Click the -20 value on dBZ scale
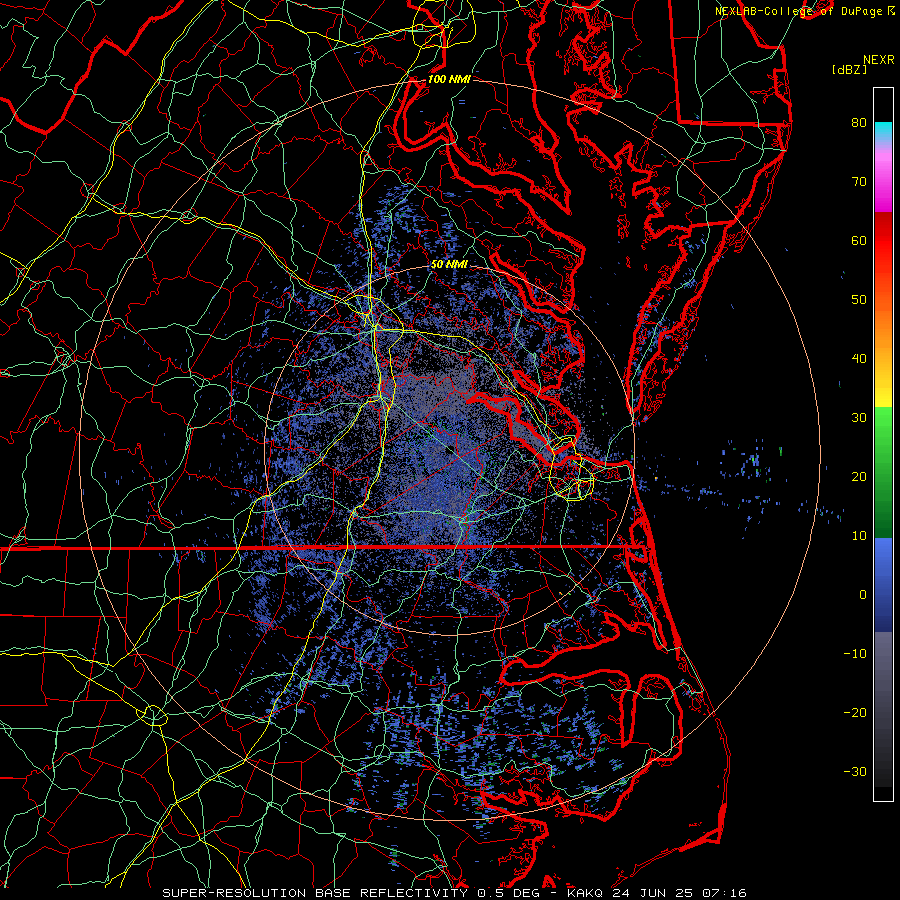Screen dimensions: 900x900 click(855, 713)
